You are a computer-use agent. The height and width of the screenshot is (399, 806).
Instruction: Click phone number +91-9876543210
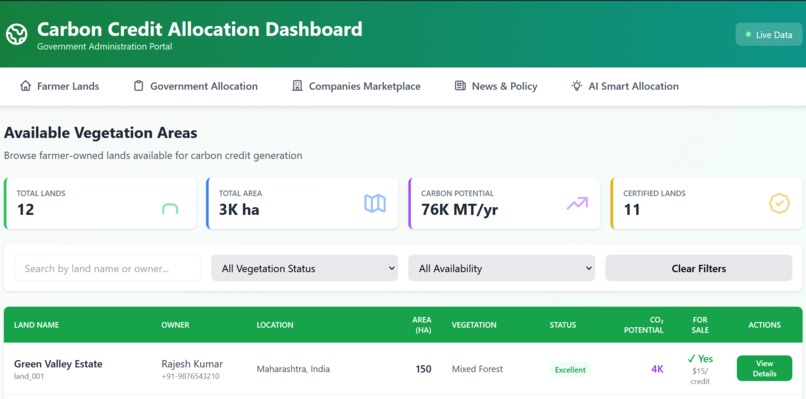click(190, 376)
